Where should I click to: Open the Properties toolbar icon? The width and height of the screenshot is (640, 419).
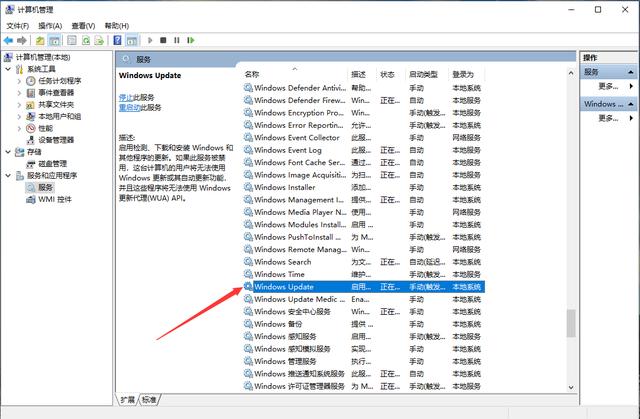point(72,40)
